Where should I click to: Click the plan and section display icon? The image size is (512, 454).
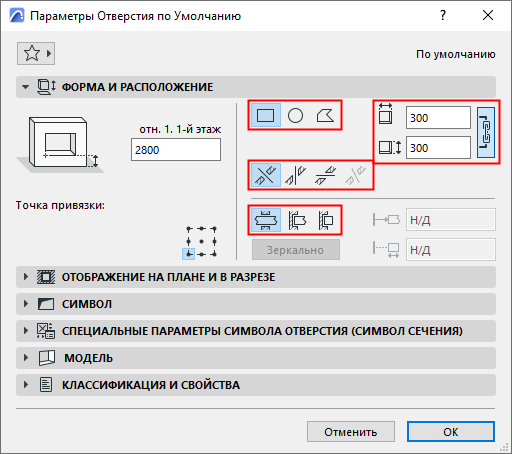point(46,277)
